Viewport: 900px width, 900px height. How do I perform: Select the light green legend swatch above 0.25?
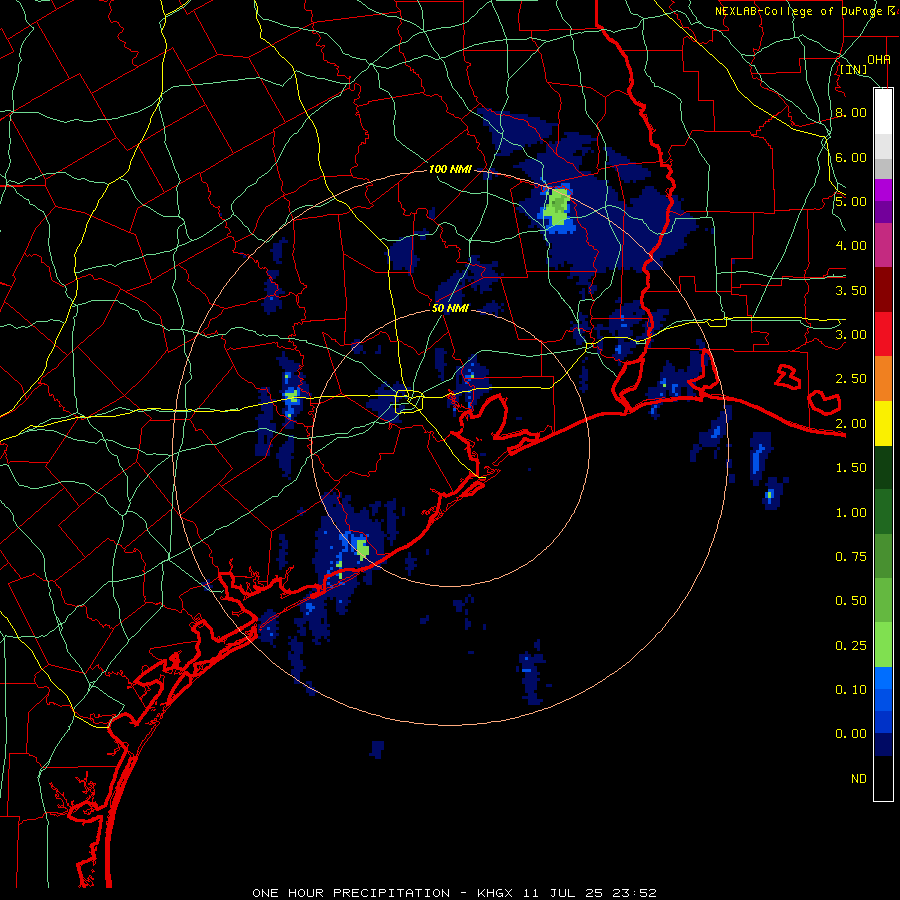pyautogui.click(x=883, y=645)
